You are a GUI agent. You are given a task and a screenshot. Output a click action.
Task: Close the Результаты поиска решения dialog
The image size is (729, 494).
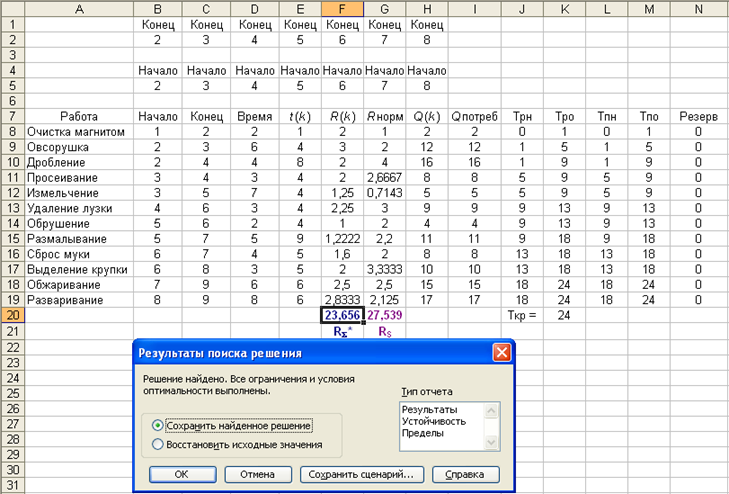[x=502, y=353]
